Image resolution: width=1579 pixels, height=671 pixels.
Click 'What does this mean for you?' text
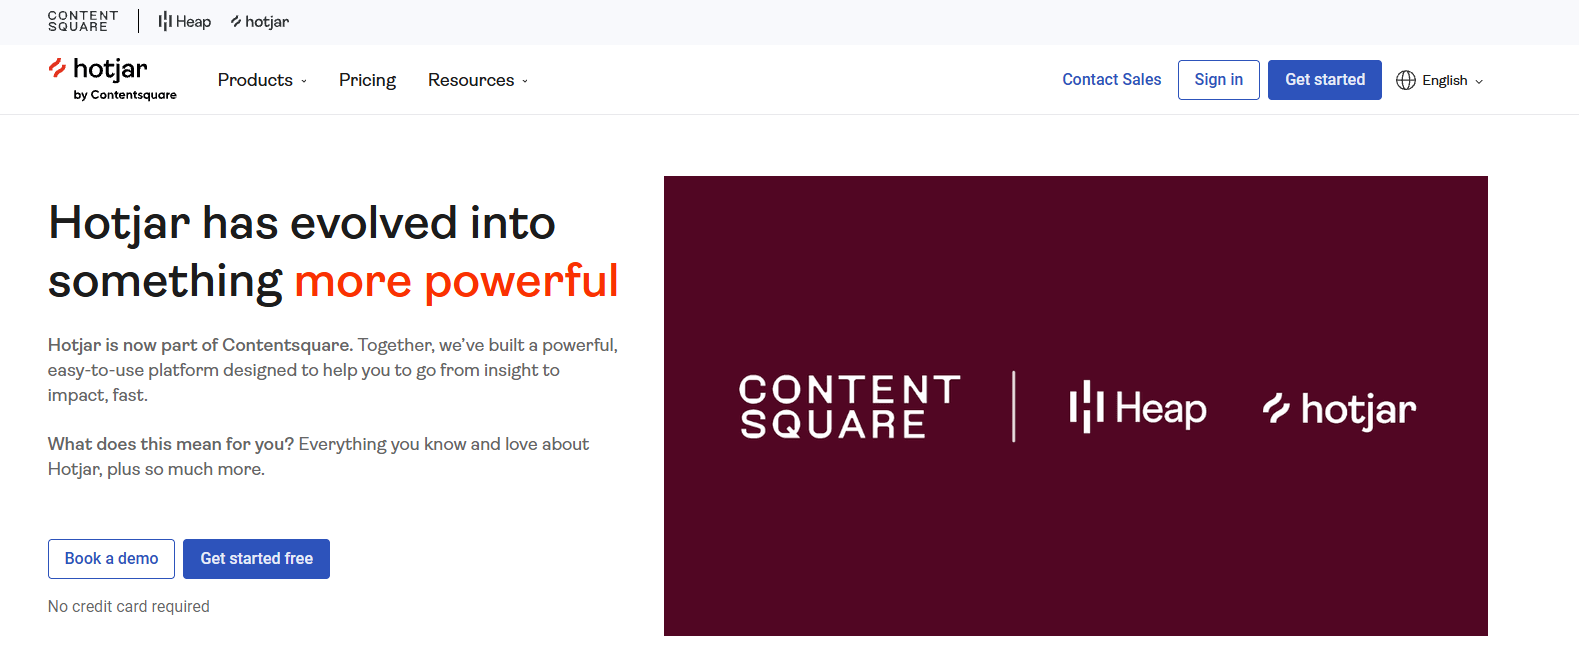click(171, 444)
